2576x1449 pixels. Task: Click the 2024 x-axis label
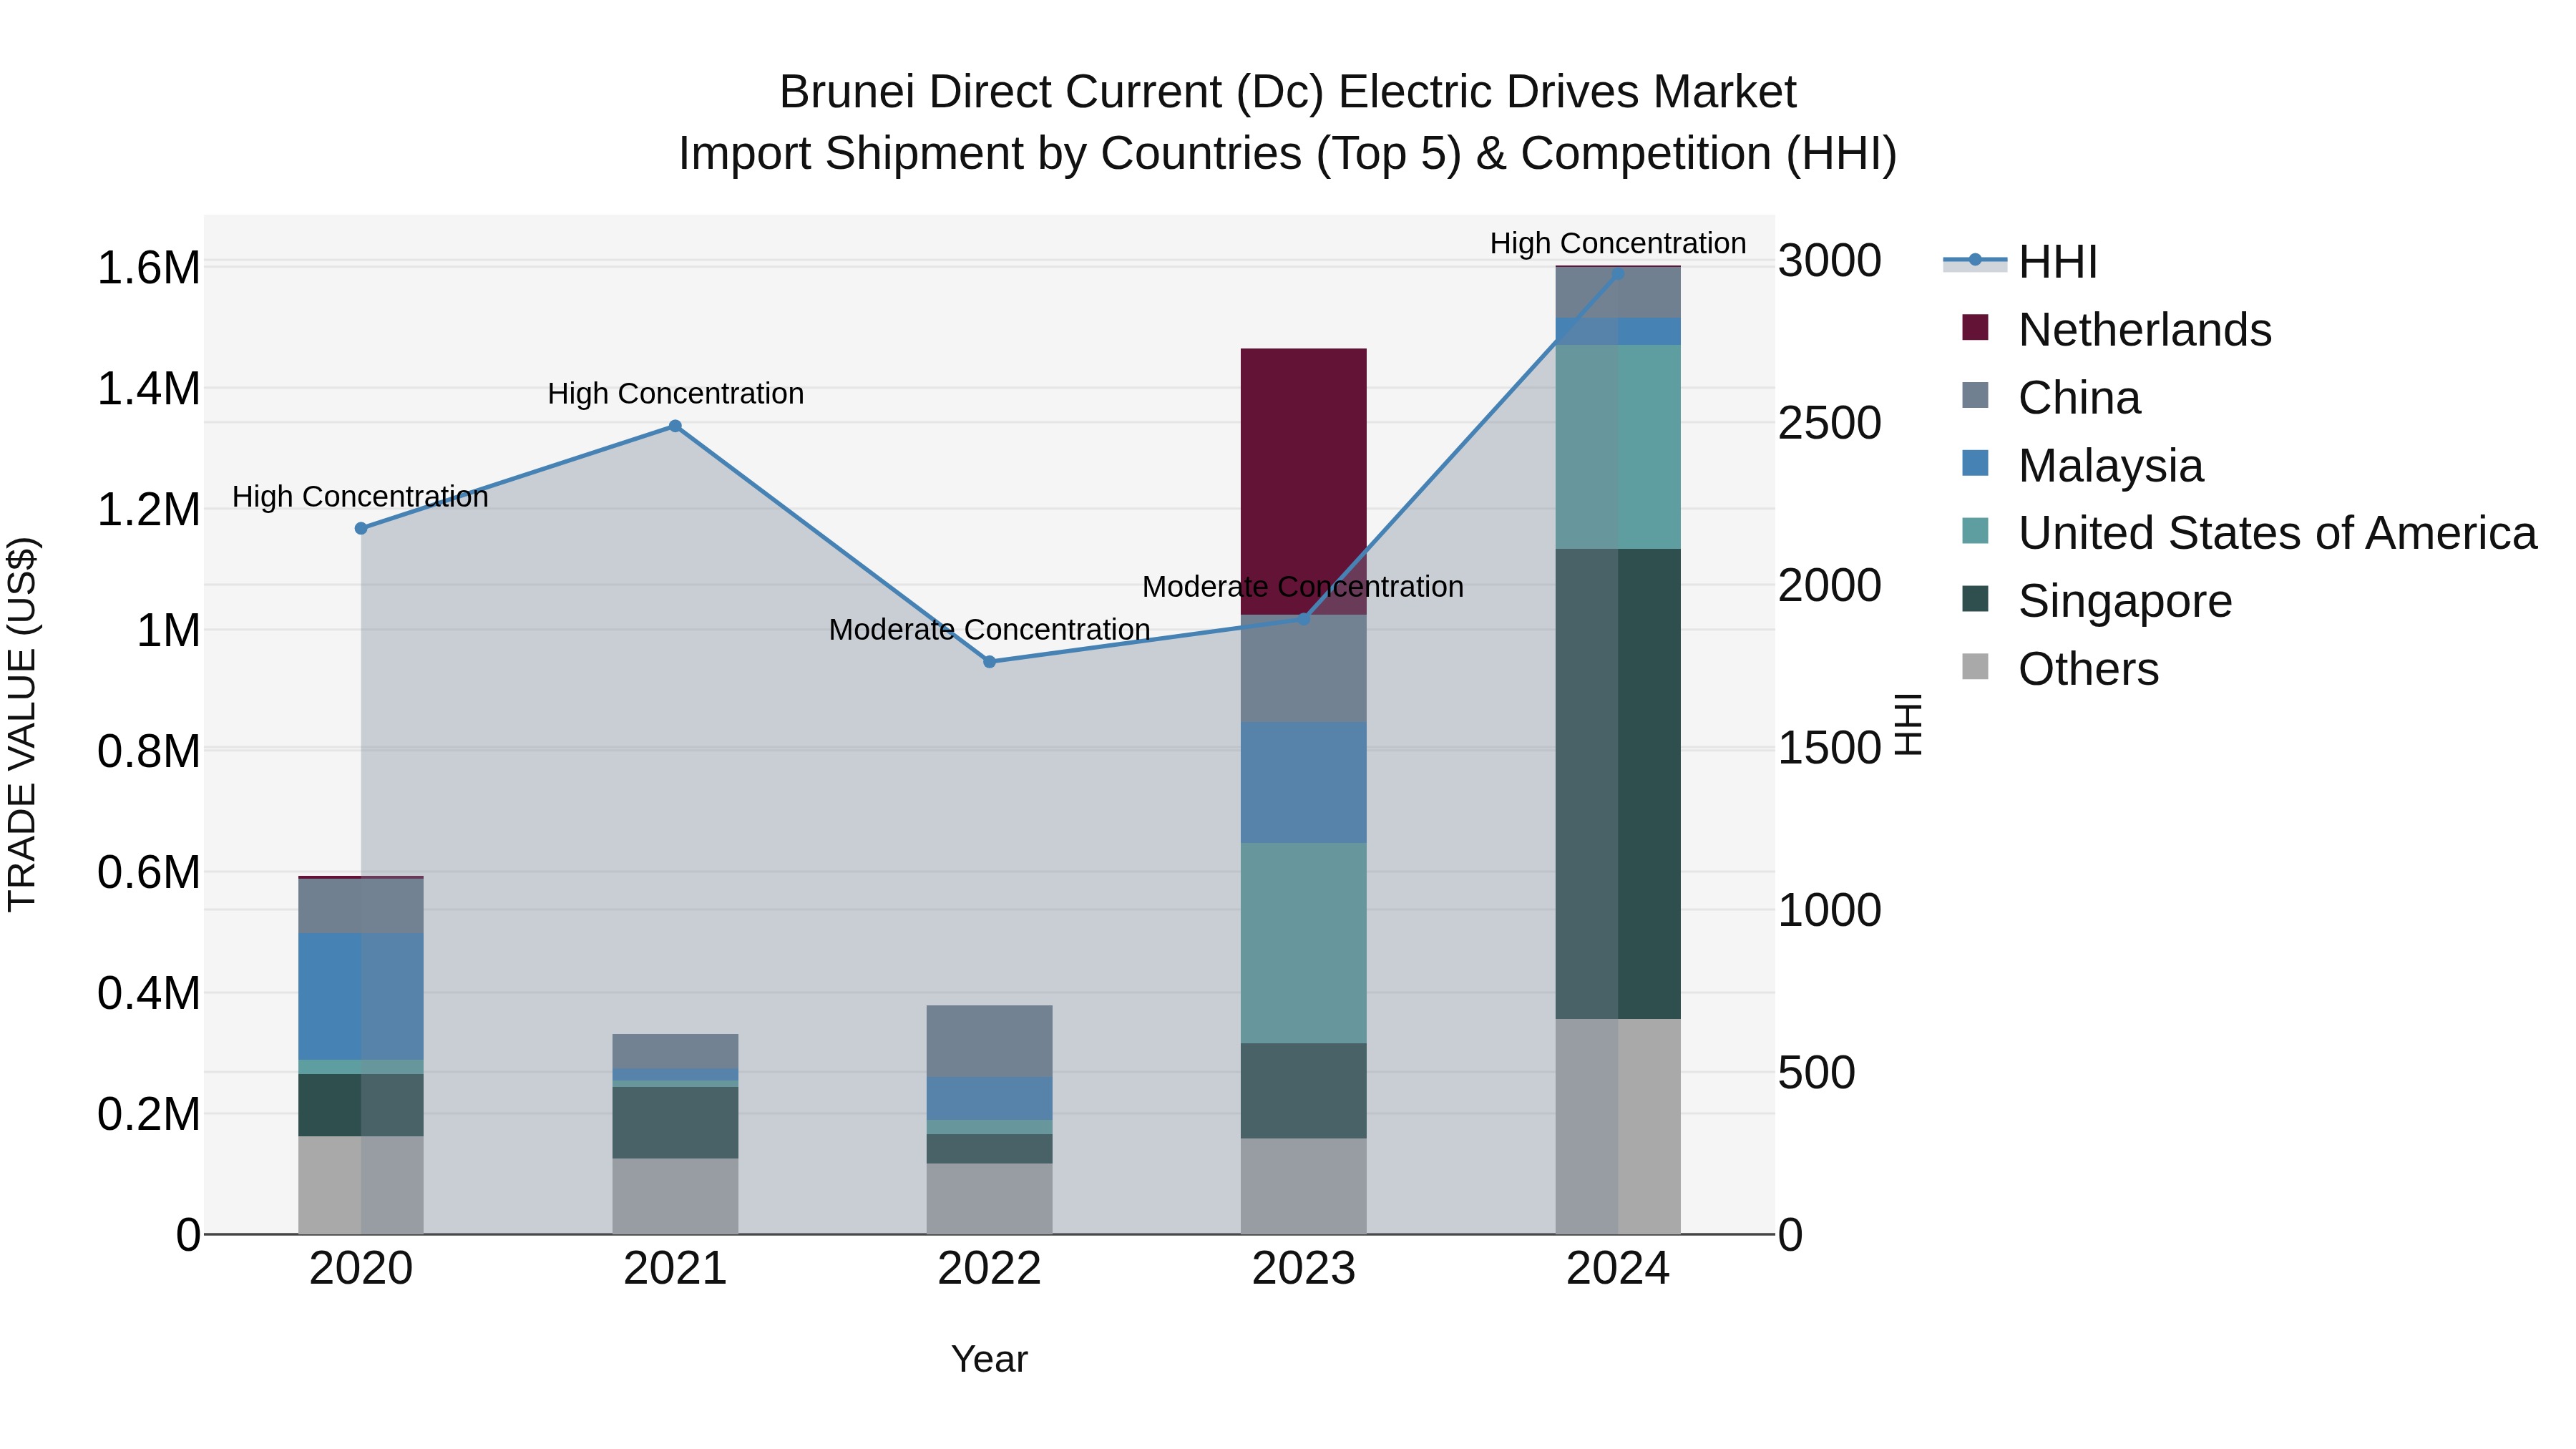(1618, 1269)
